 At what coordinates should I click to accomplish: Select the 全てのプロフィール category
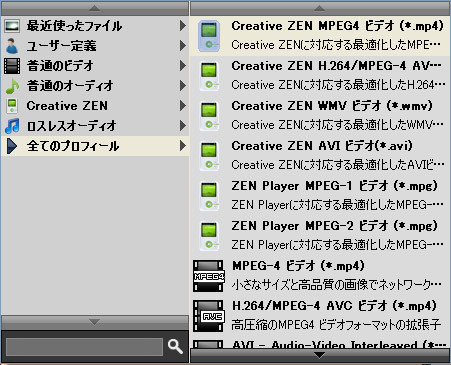coord(95,146)
